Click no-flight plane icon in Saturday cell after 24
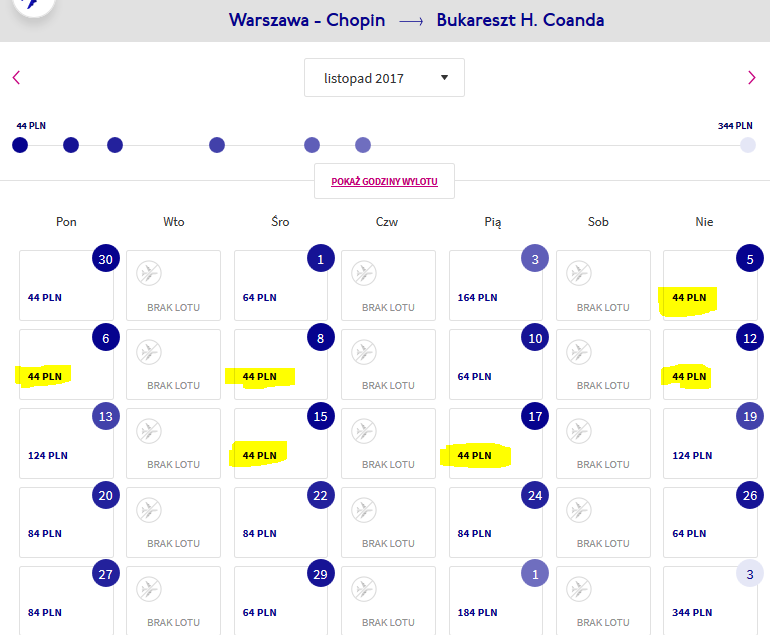The height and width of the screenshot is (635, 770). [579, 510]
